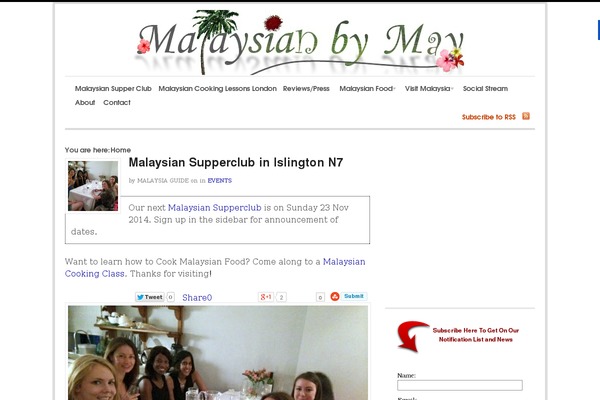The height and width of the screenshot is (400, 600).
Task: Click into the Name input field
Action: (460, 385)
